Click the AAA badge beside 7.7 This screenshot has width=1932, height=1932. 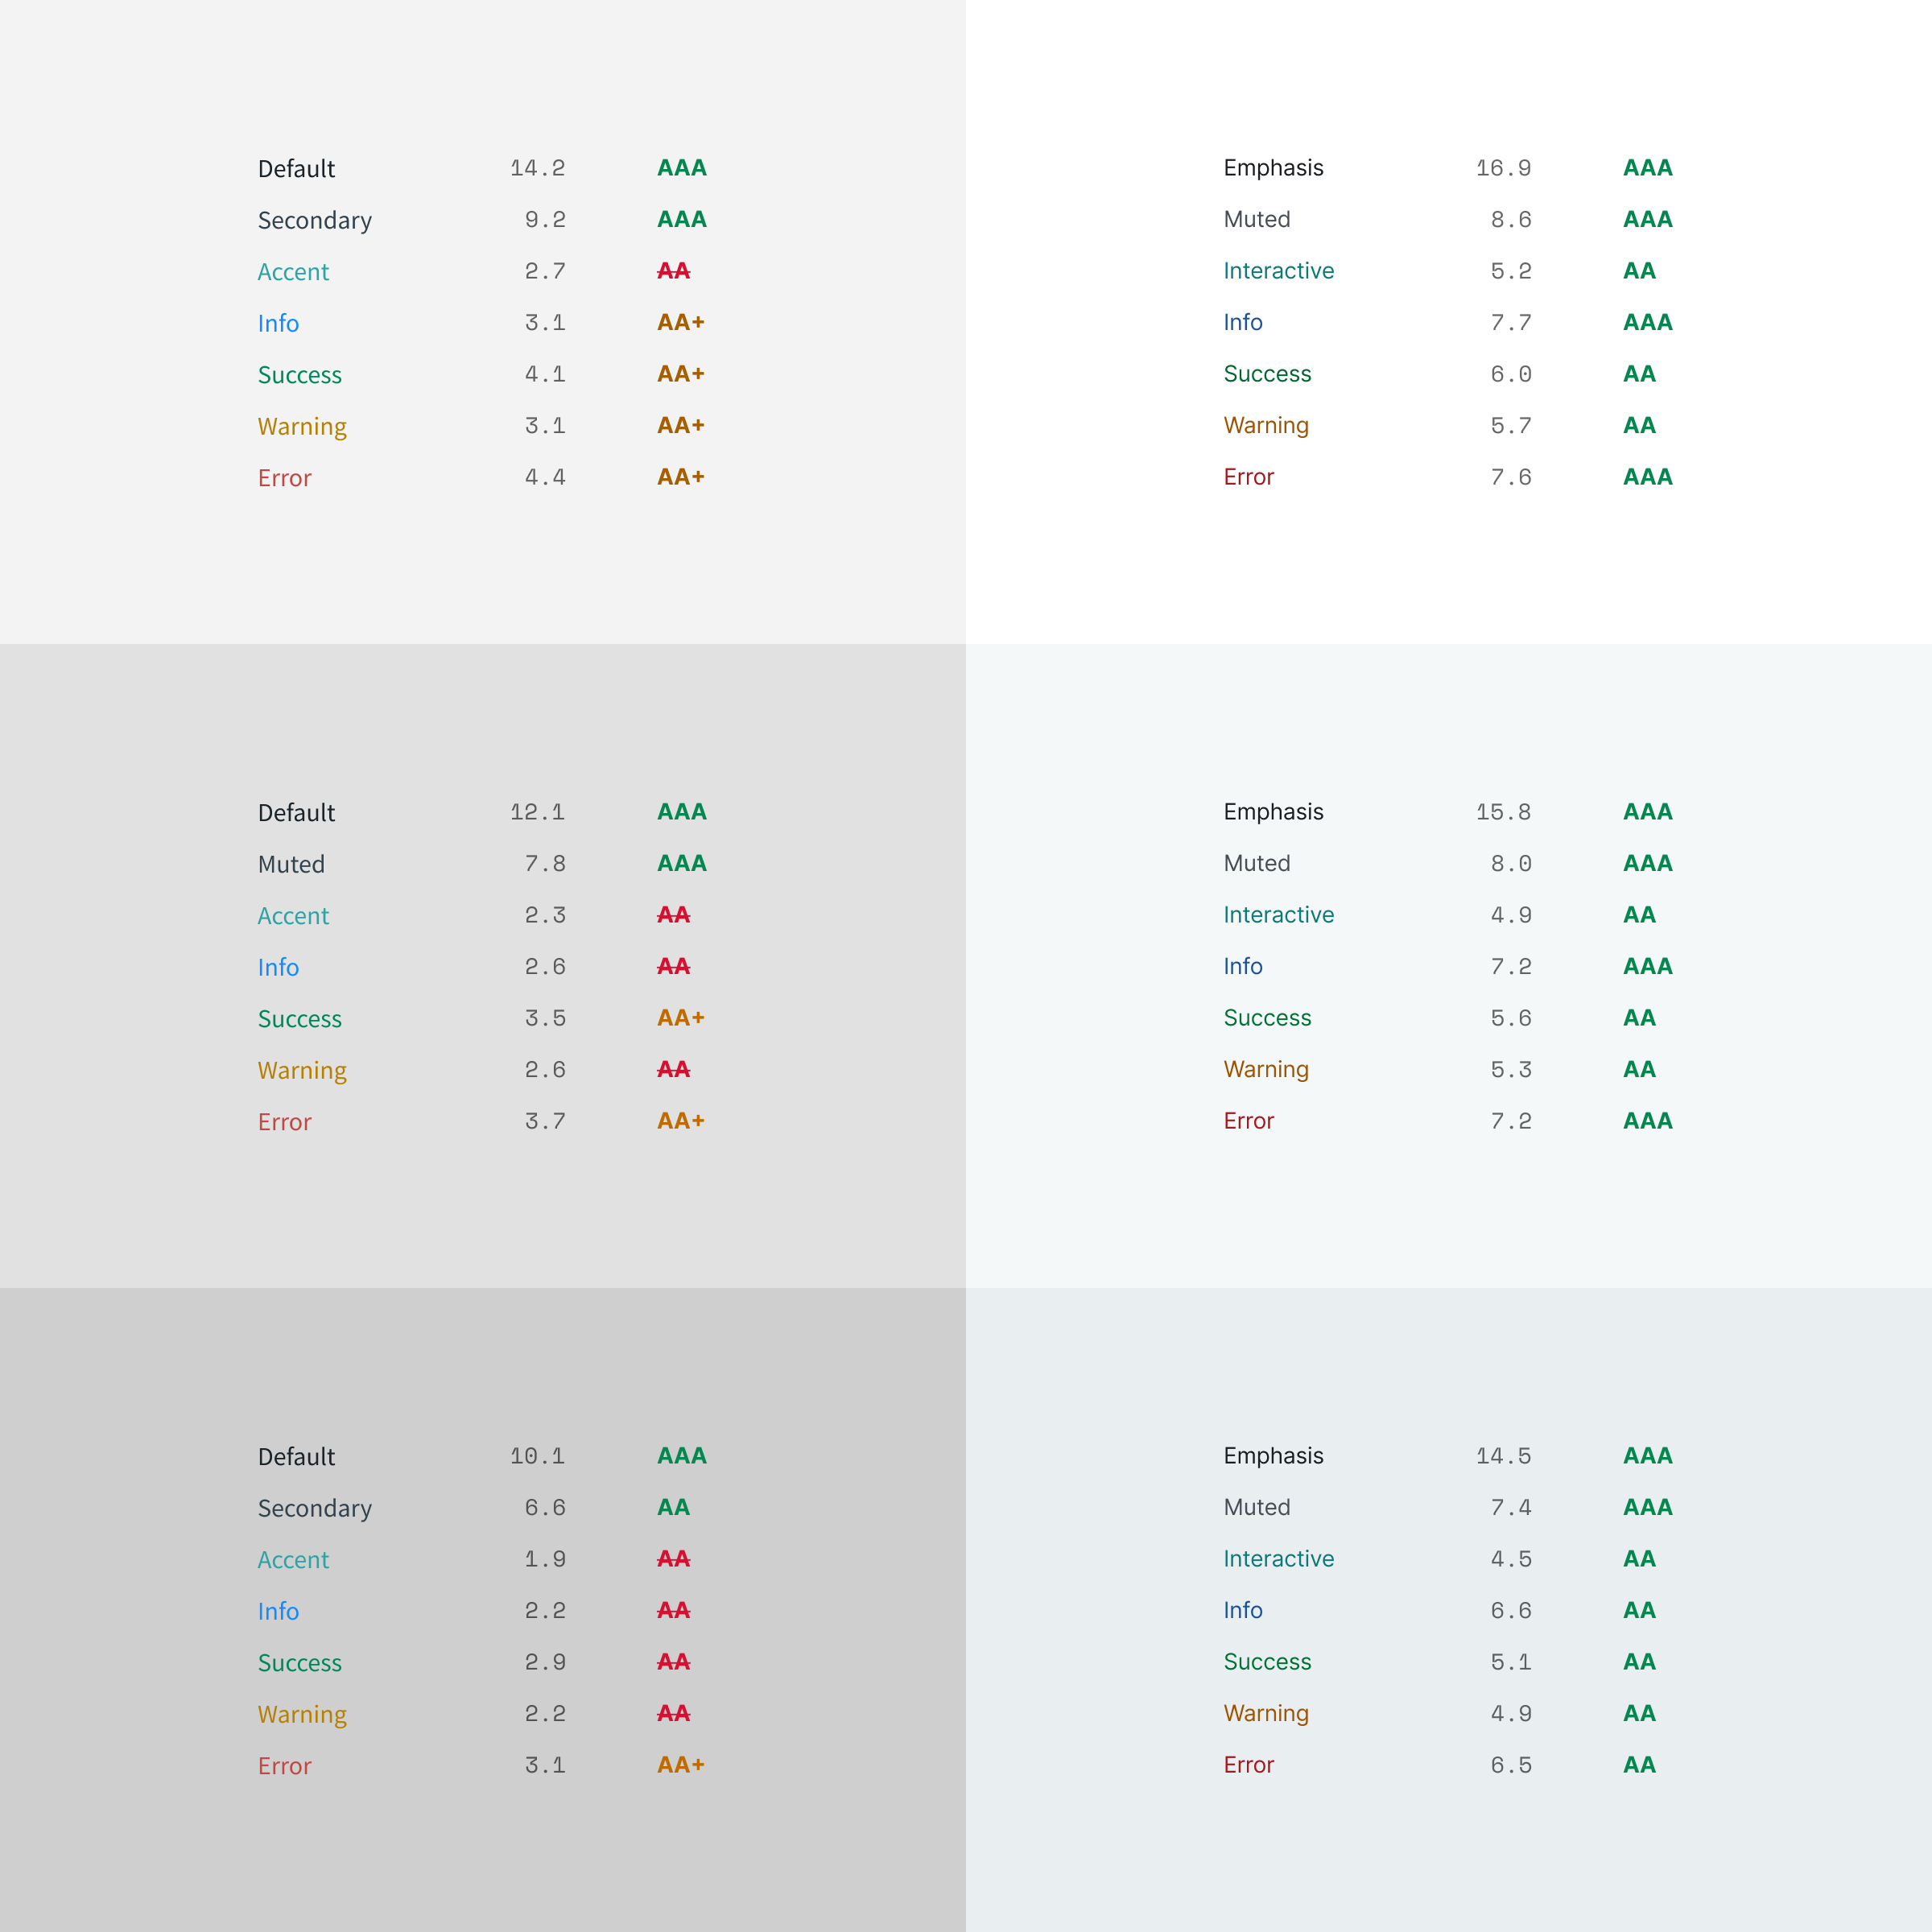[1647, 322]
